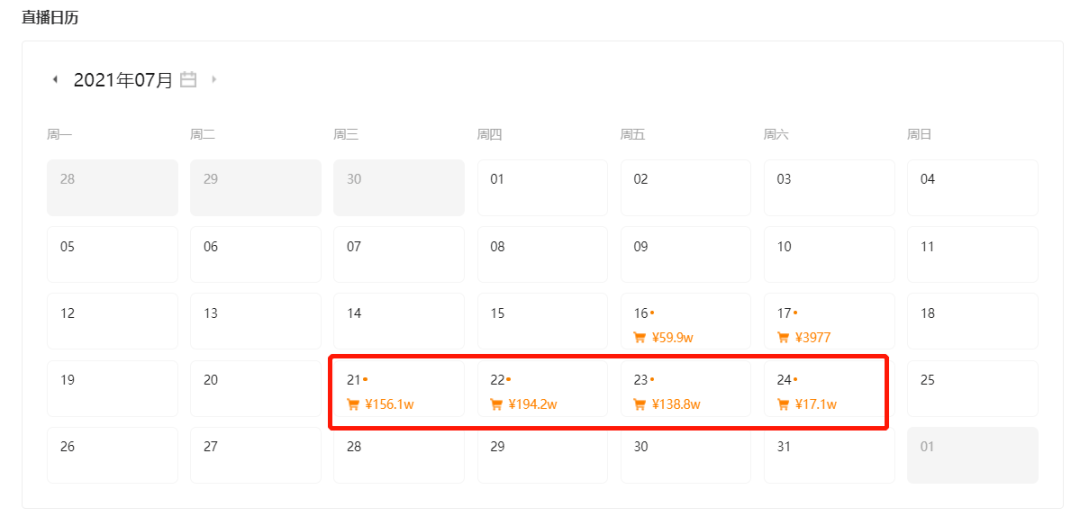Select the July 15 date cell
1080x517 pixels.
point(541,321)
